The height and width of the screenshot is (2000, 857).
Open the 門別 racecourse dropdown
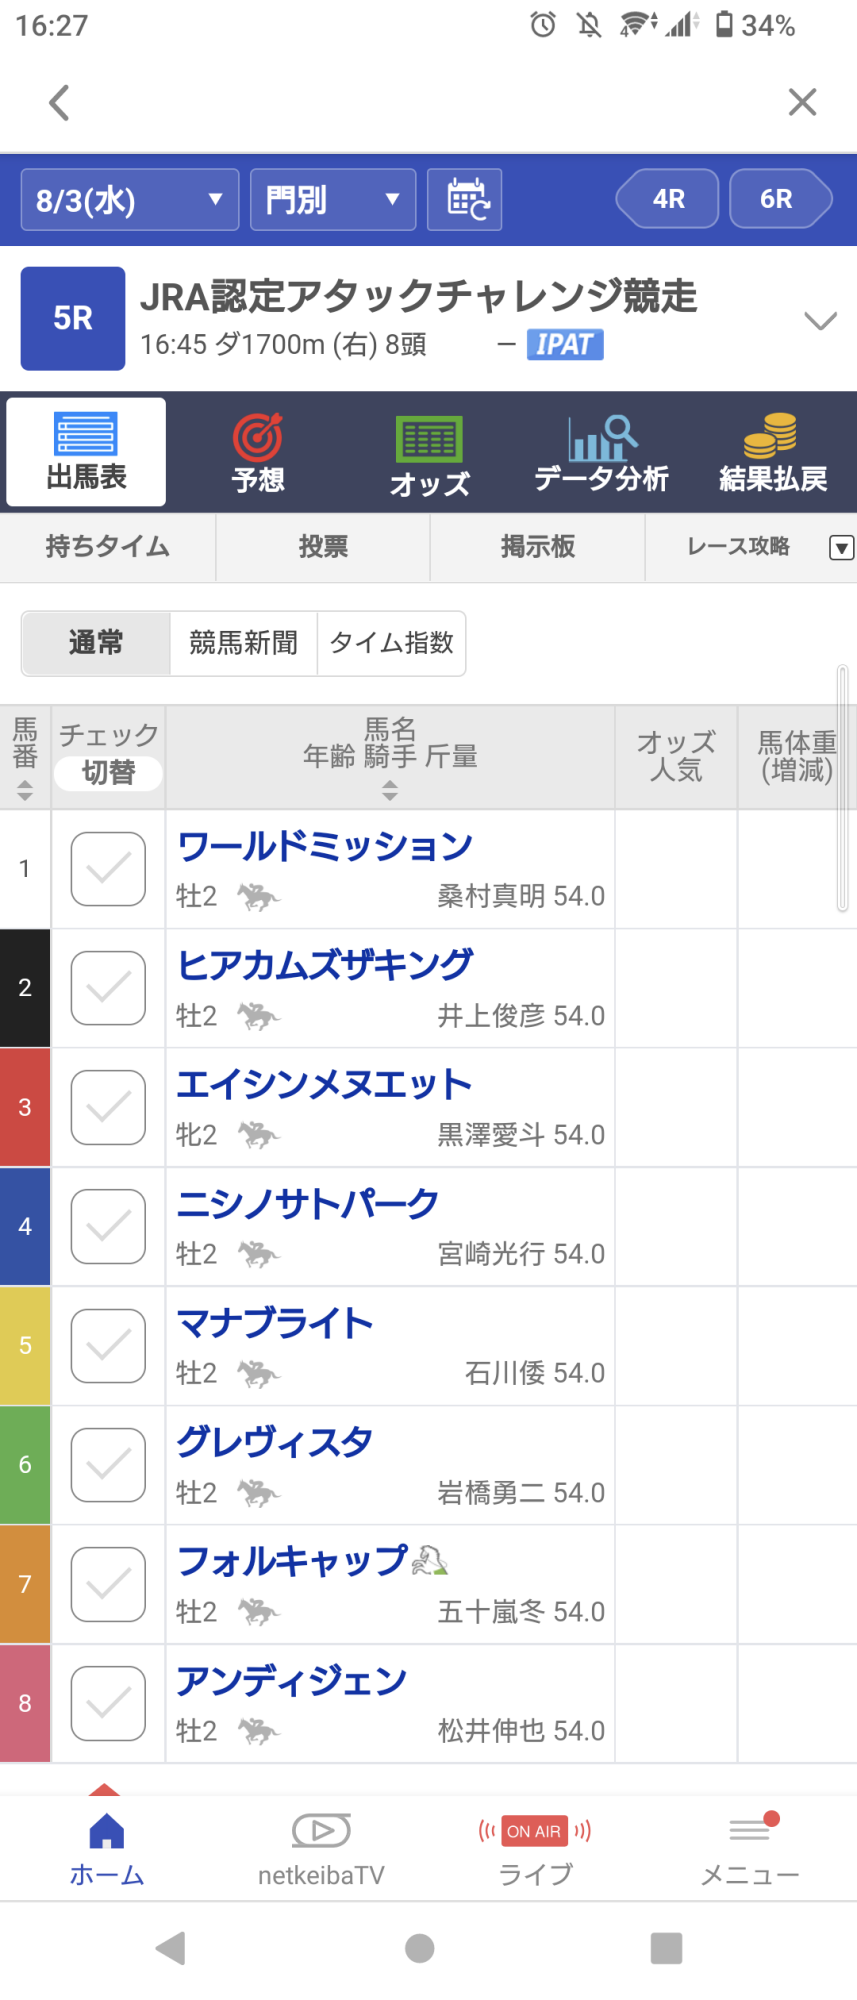(x=332, y=200)
